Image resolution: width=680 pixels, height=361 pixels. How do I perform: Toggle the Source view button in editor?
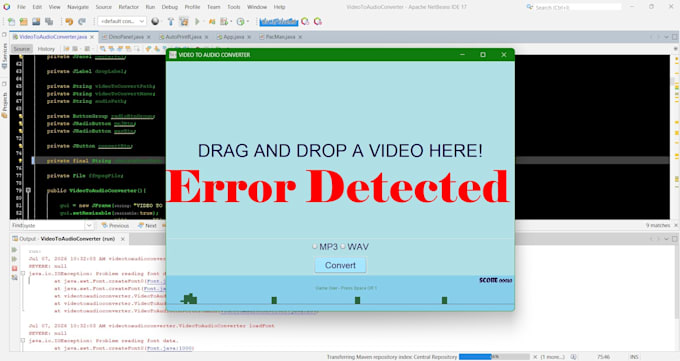pyautogui.click(x=21, y=49)
